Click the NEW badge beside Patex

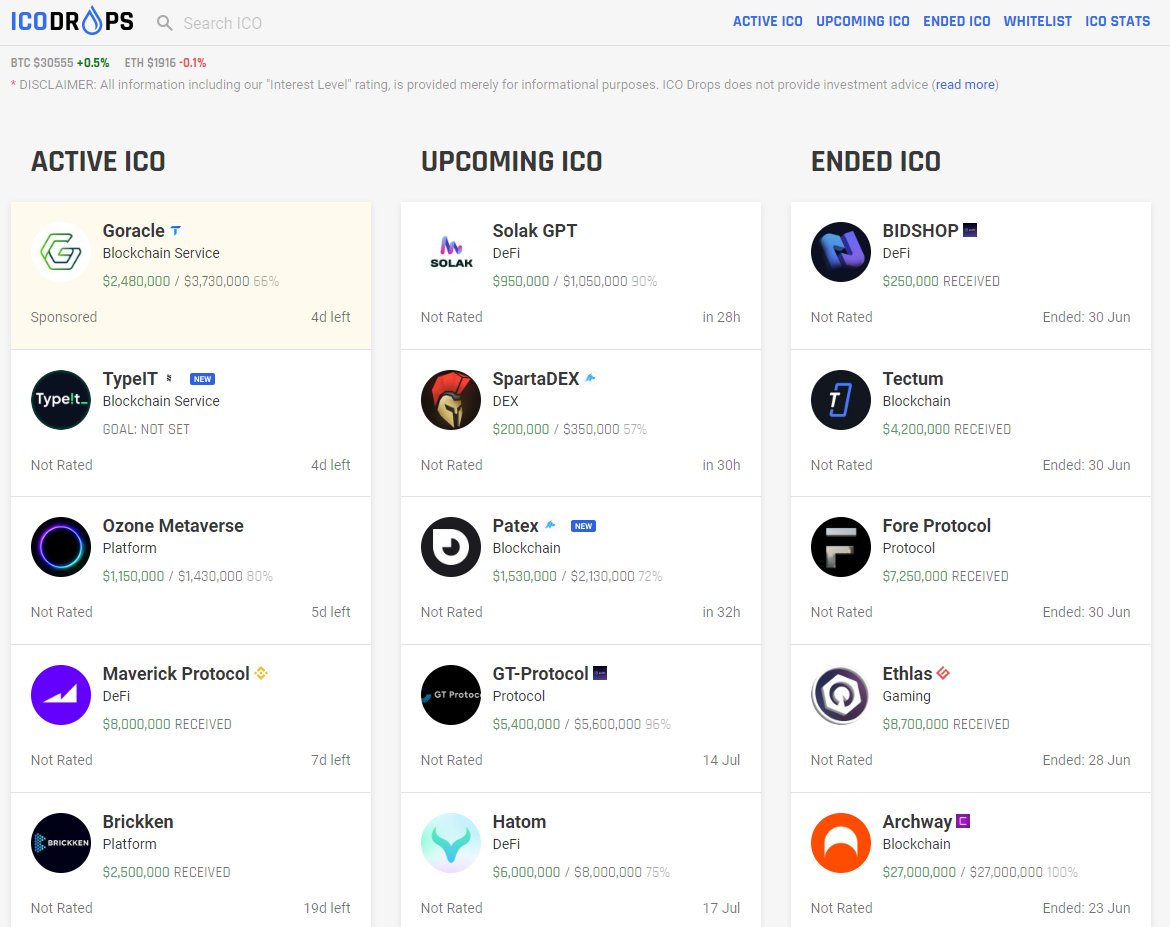[x=583, y=526]
